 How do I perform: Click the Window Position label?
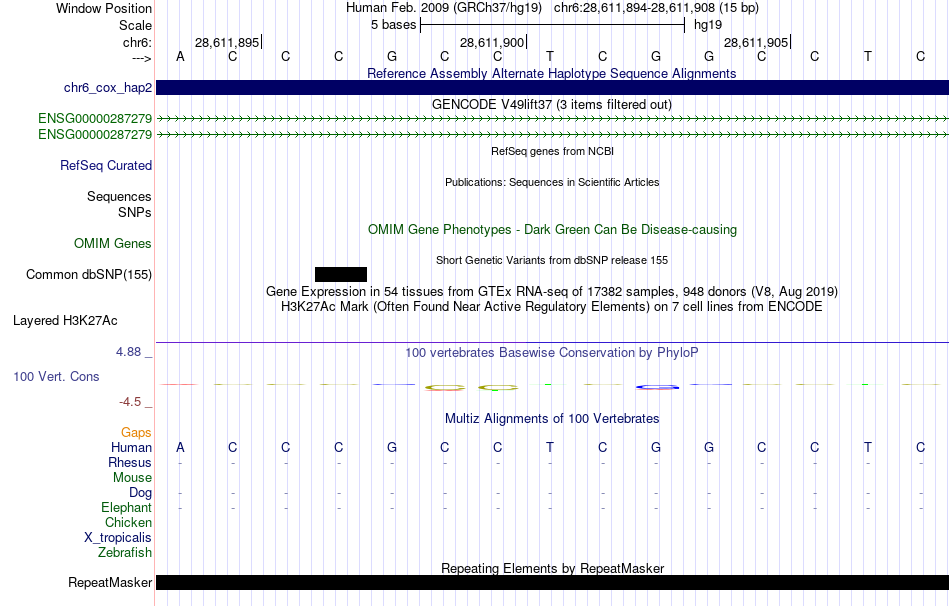click(x=104, y=8)
